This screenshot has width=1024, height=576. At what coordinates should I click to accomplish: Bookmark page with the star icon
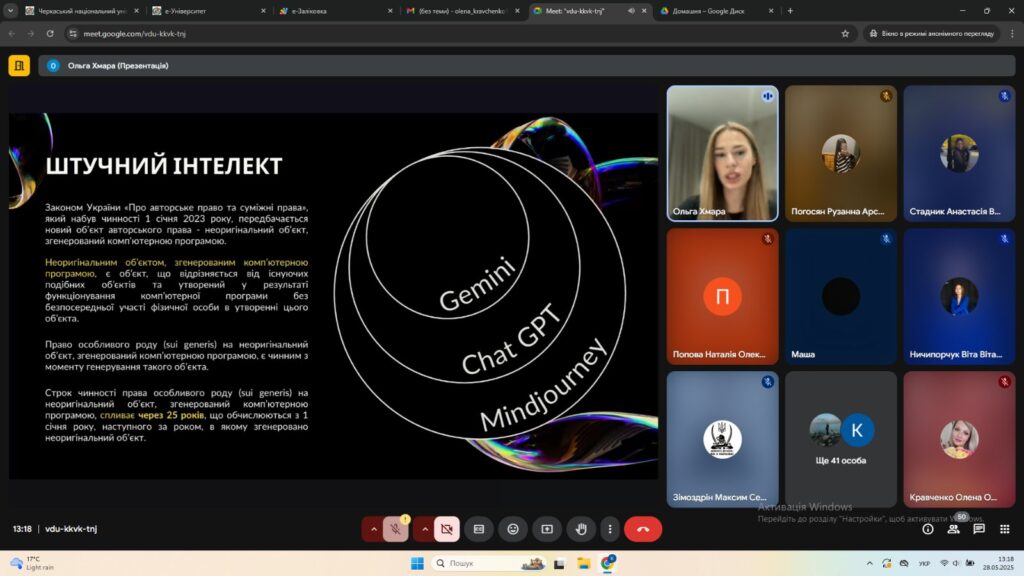pos(845,33)
